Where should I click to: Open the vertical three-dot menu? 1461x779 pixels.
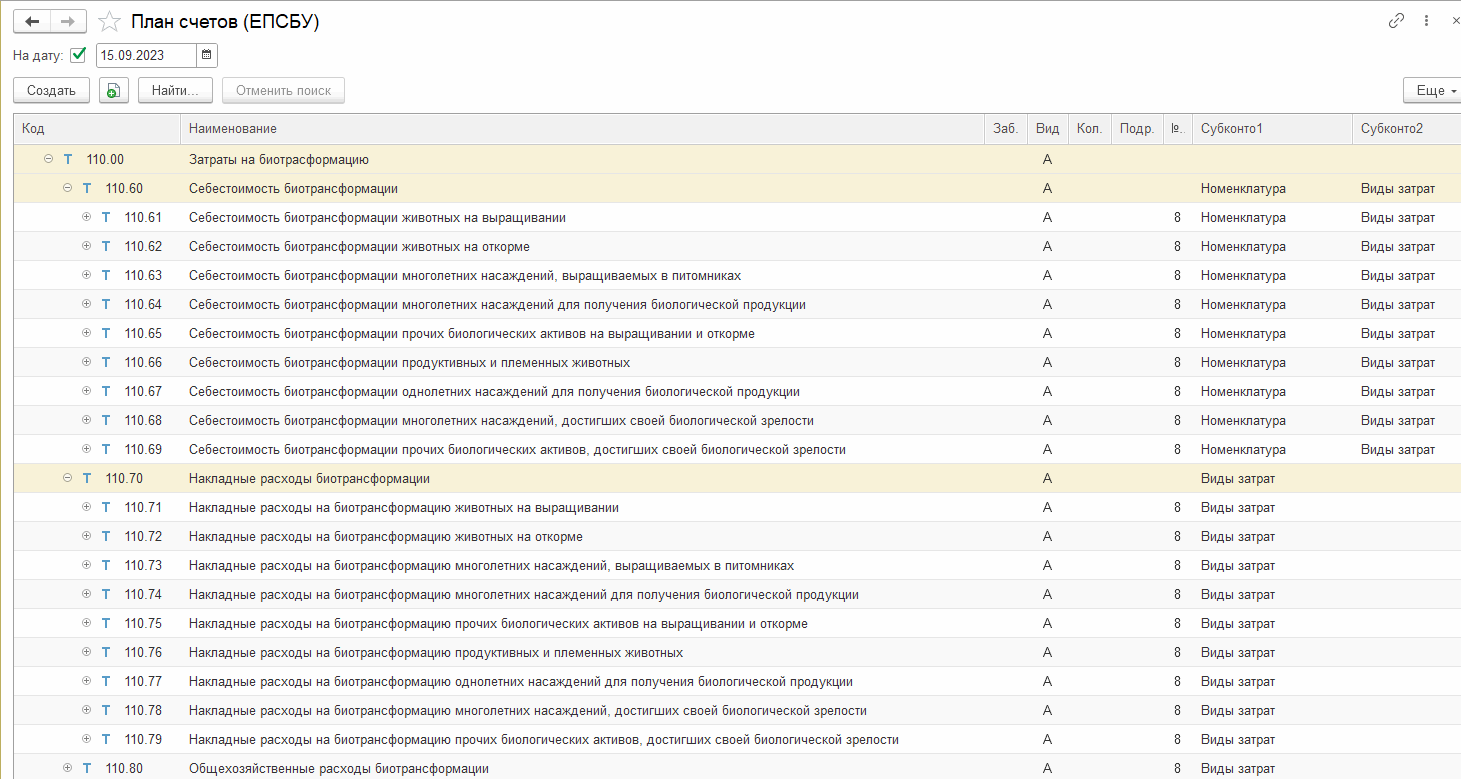1426,21
